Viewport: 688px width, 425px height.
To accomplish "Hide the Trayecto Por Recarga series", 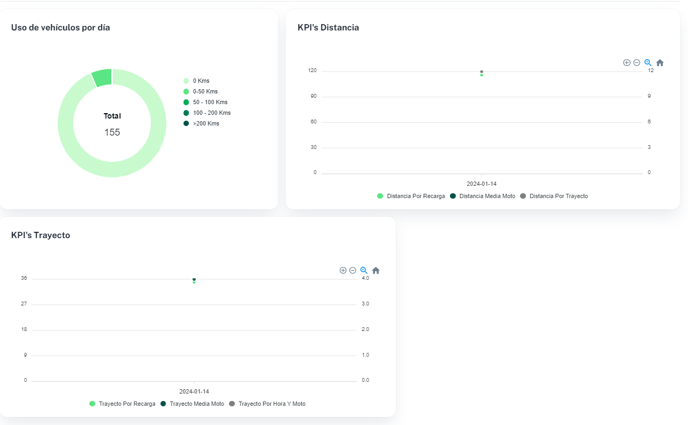I will [x=126, y=404].
